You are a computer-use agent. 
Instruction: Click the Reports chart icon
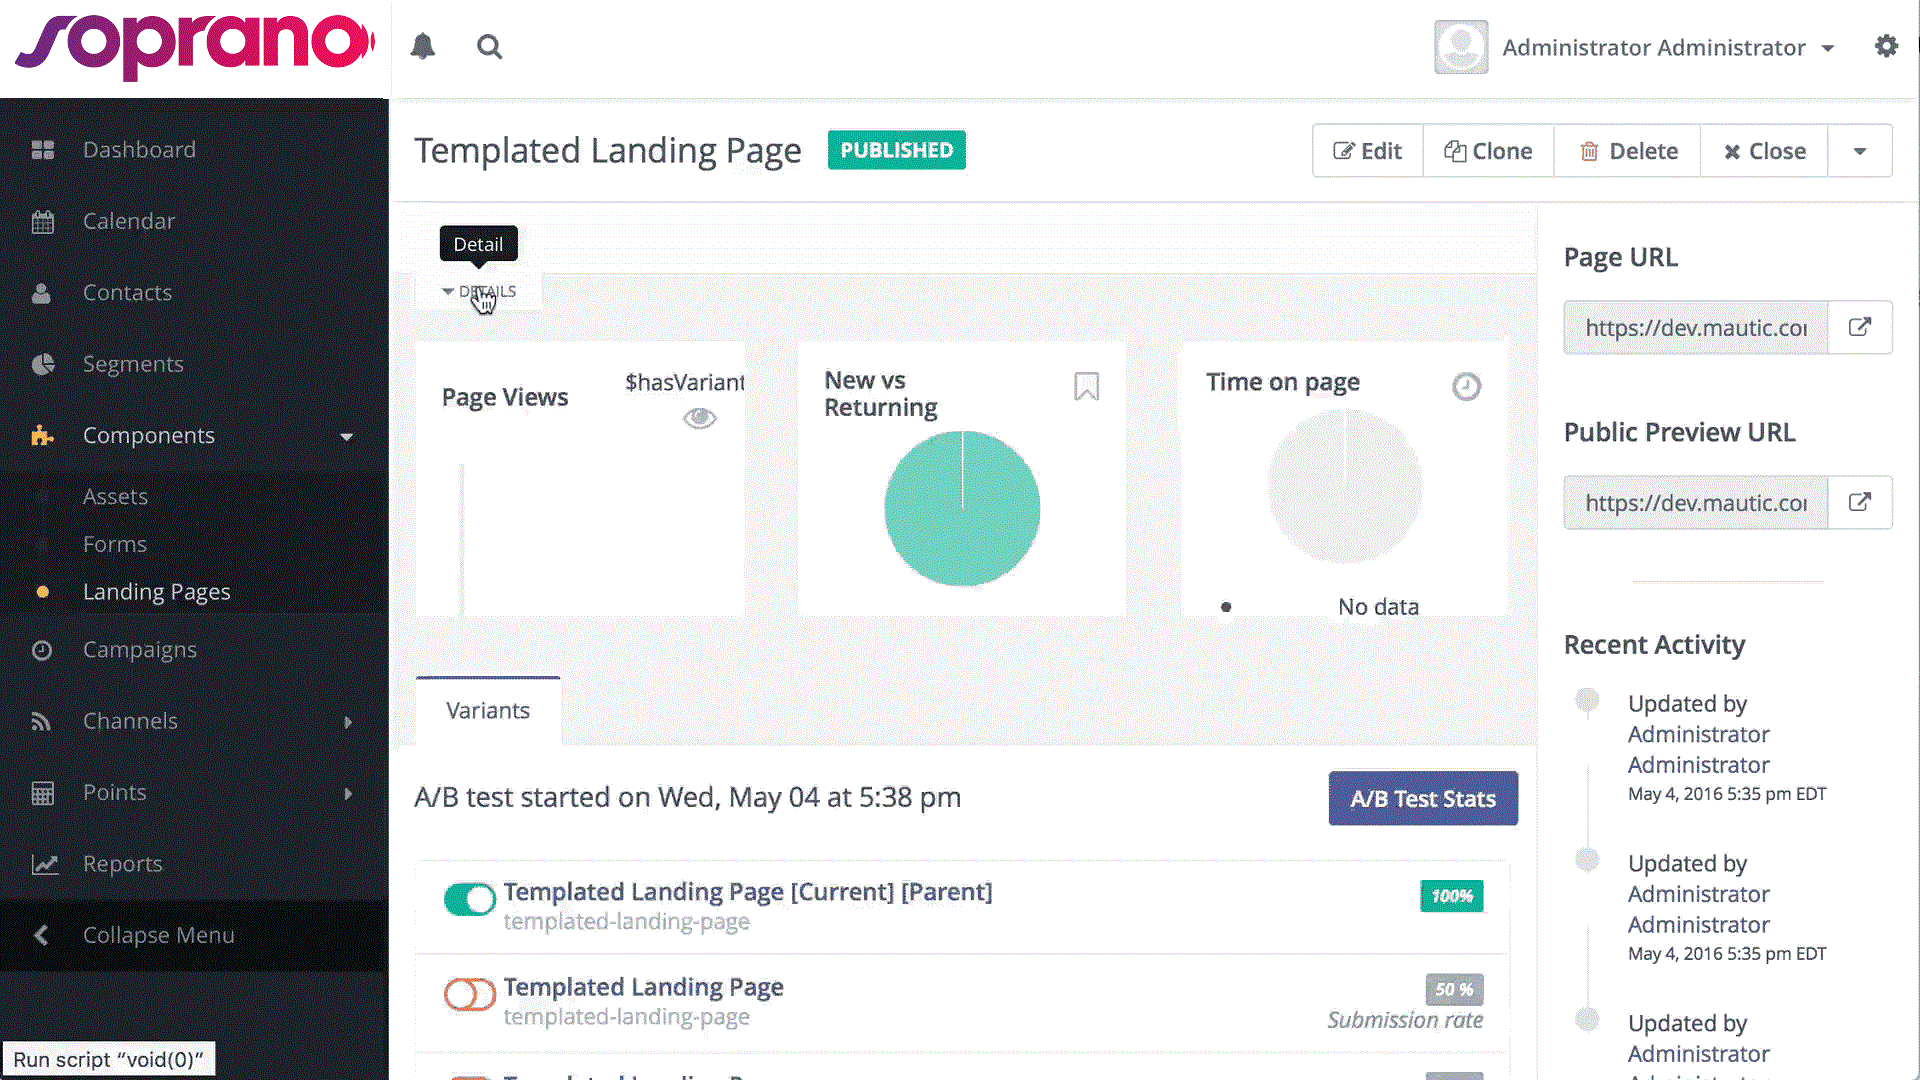pyautogui.click(x=44, y=865)
